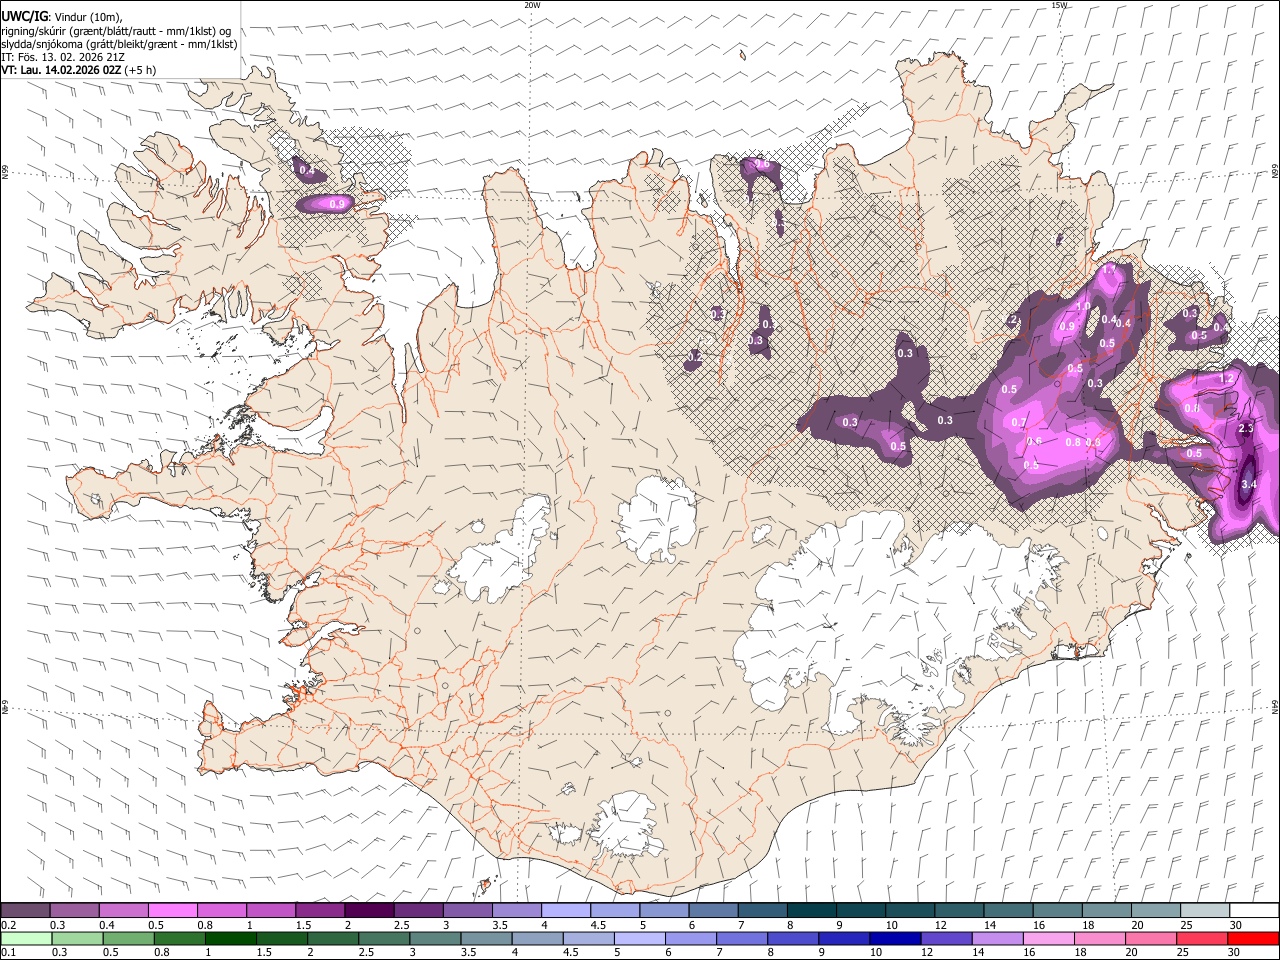Image resolution: width=1280 pixels, height=960 pixels.
Task: Select the 18–20 swatch in upper snow legend
Action: point(1107,910)
